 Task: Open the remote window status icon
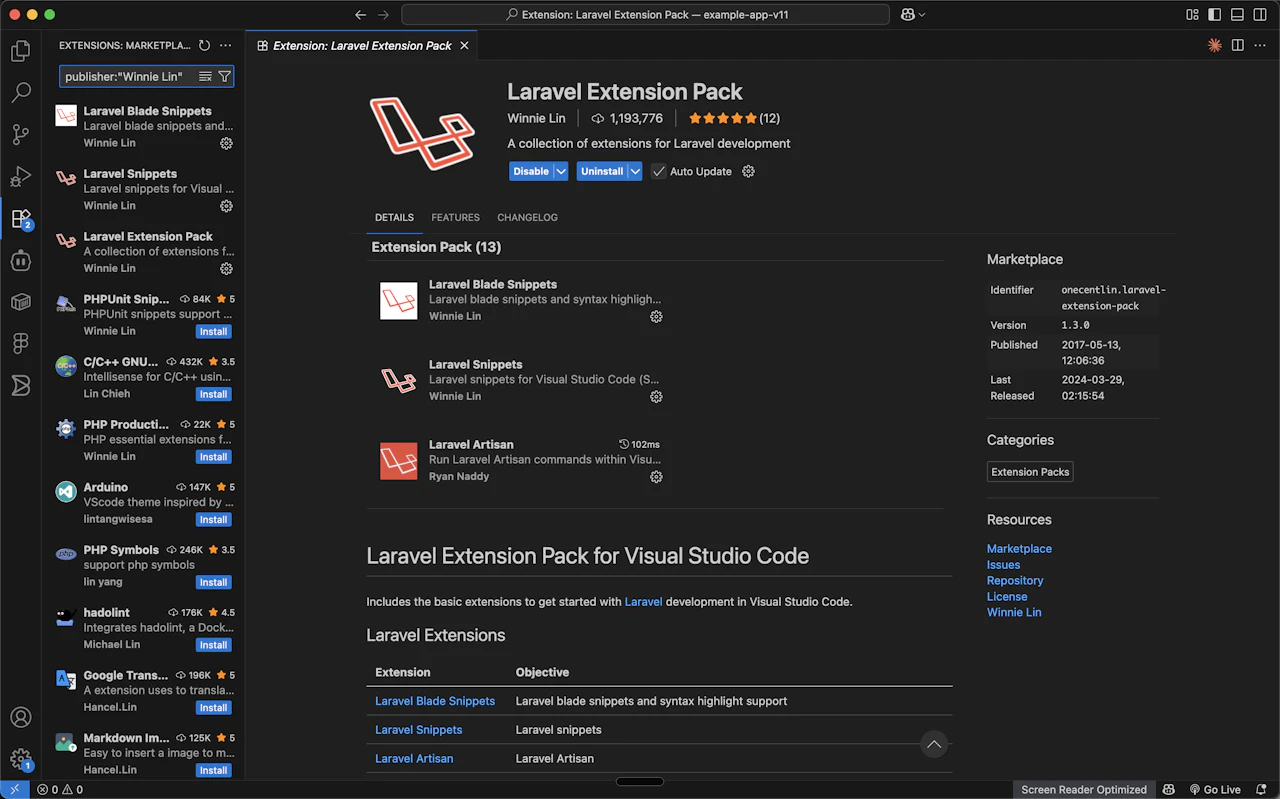[14, 789]
